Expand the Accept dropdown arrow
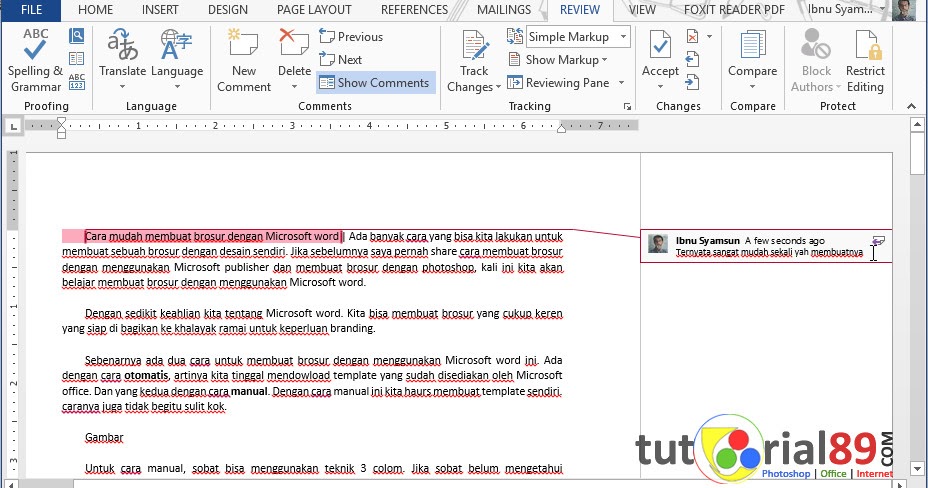 click(660, 87)
